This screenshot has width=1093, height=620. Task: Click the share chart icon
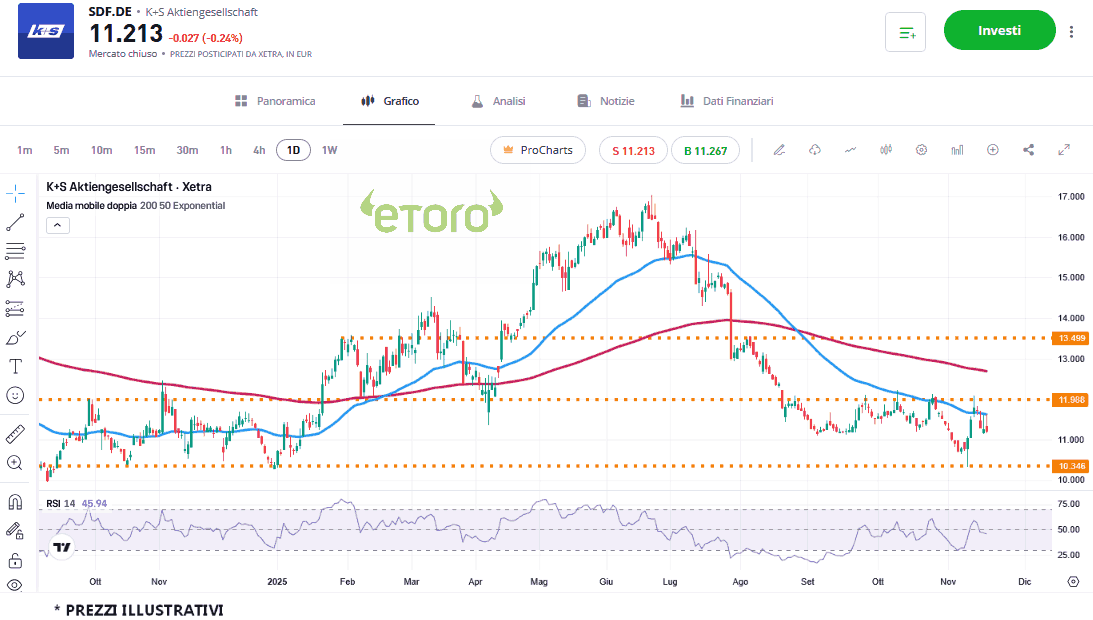pyautogui.click(x=1028, y=150)
